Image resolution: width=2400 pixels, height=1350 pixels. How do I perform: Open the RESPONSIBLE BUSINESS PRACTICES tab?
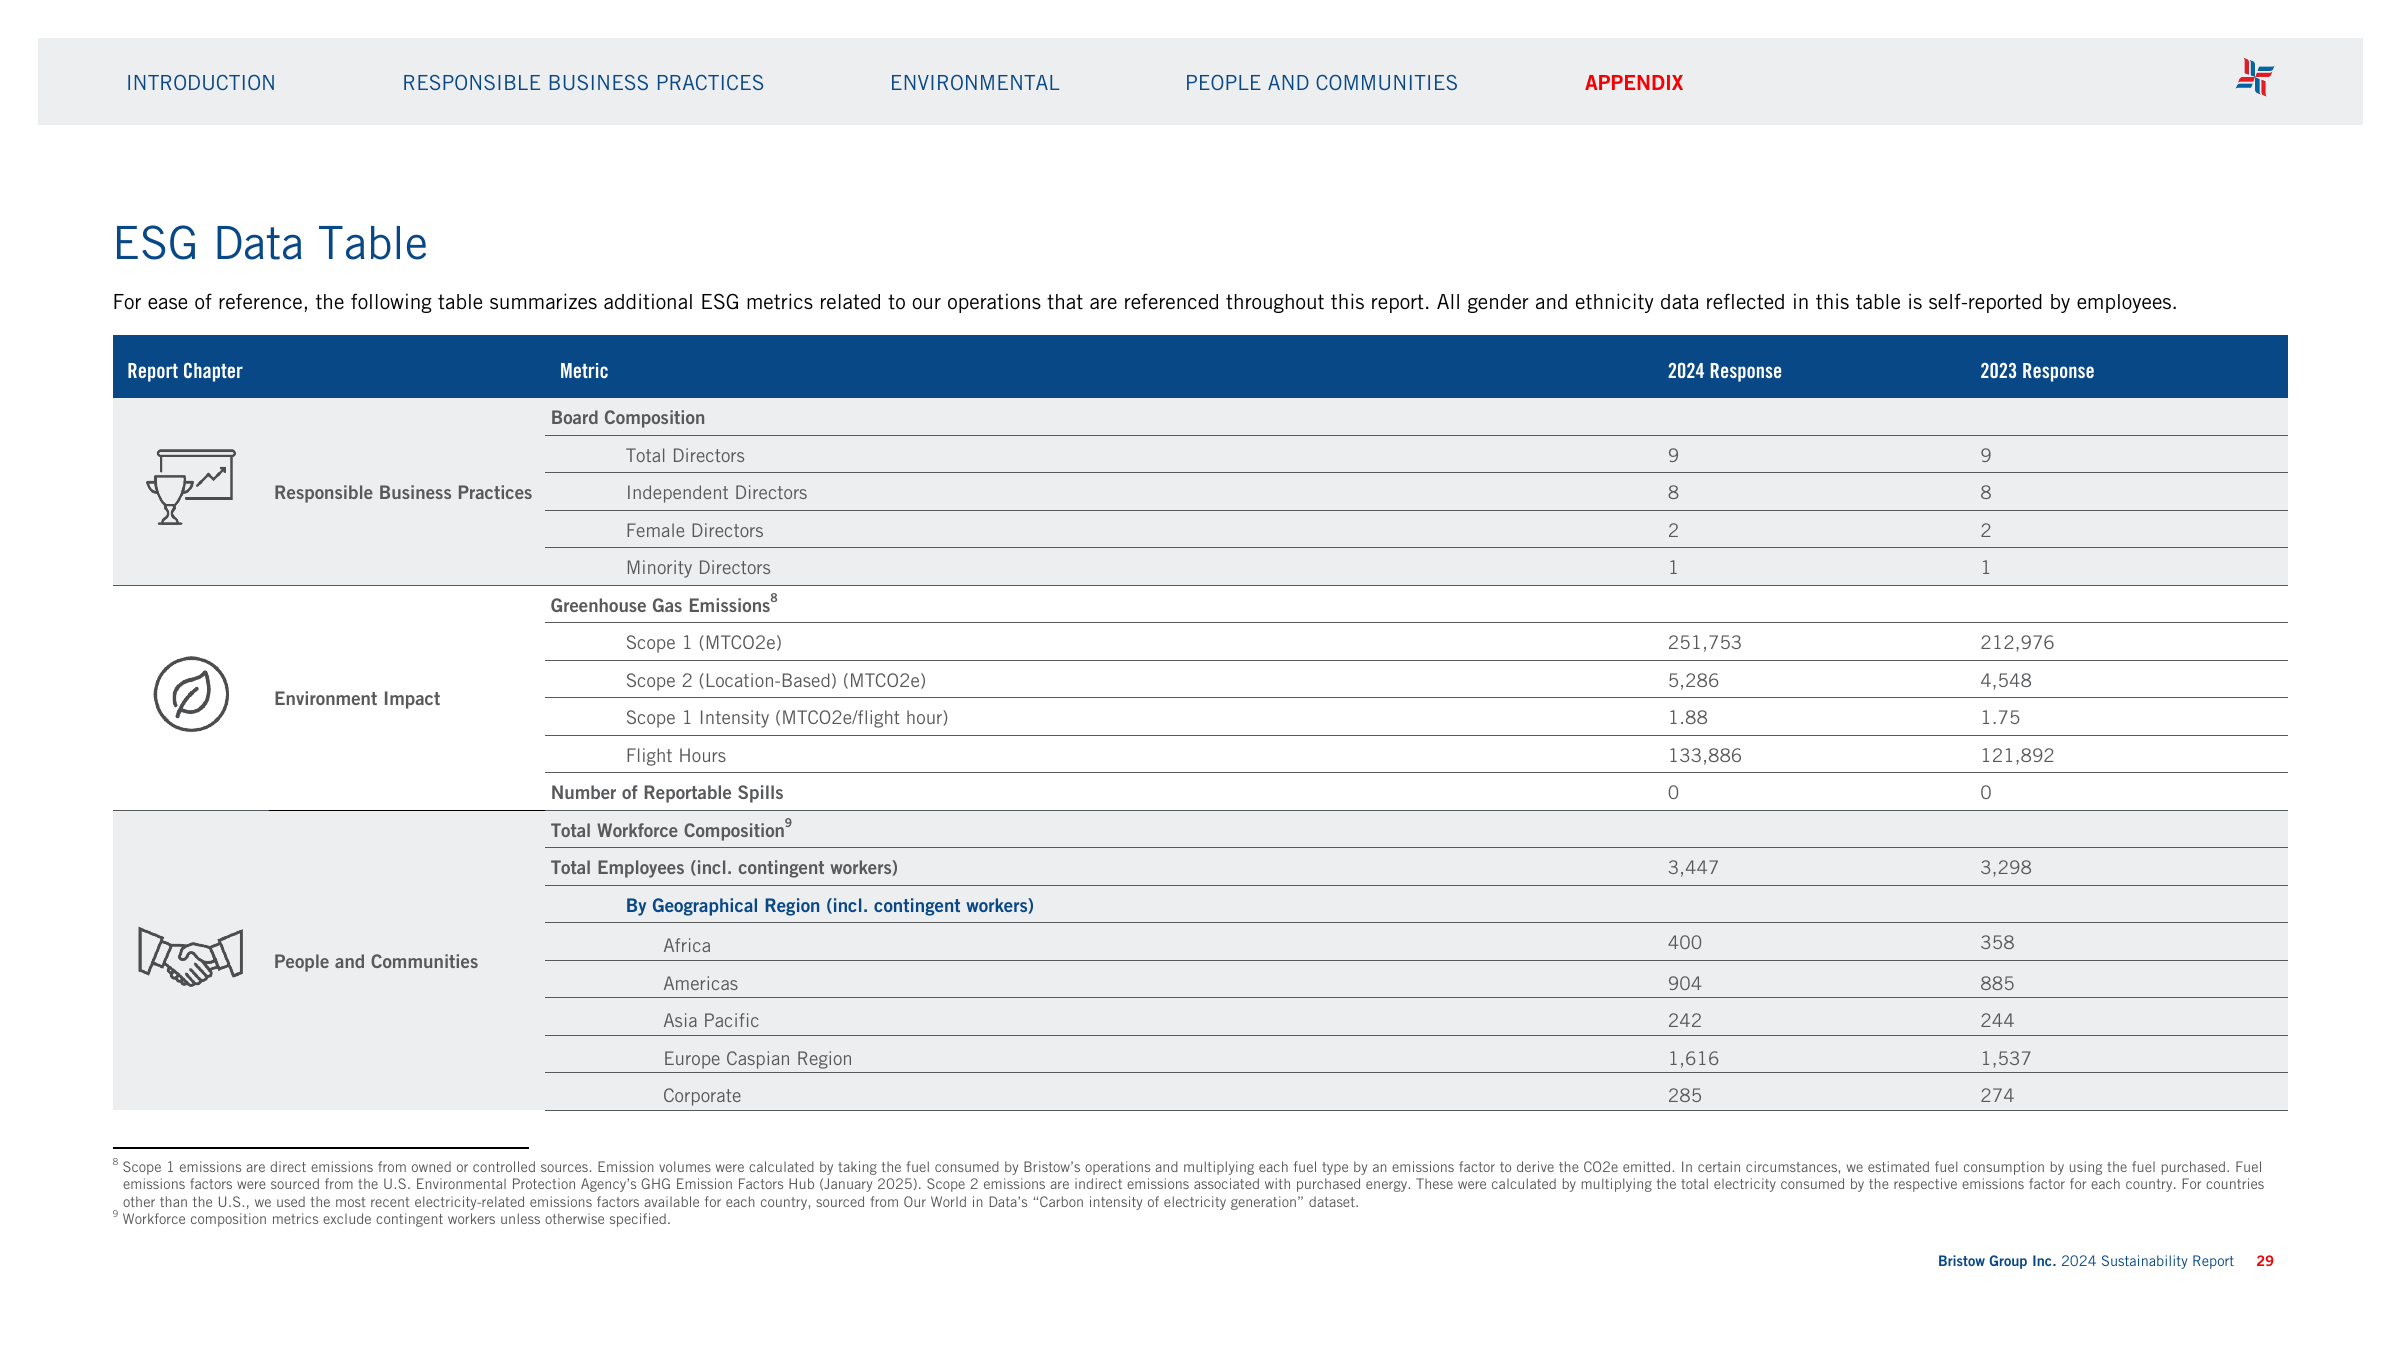tap(583, 83)
